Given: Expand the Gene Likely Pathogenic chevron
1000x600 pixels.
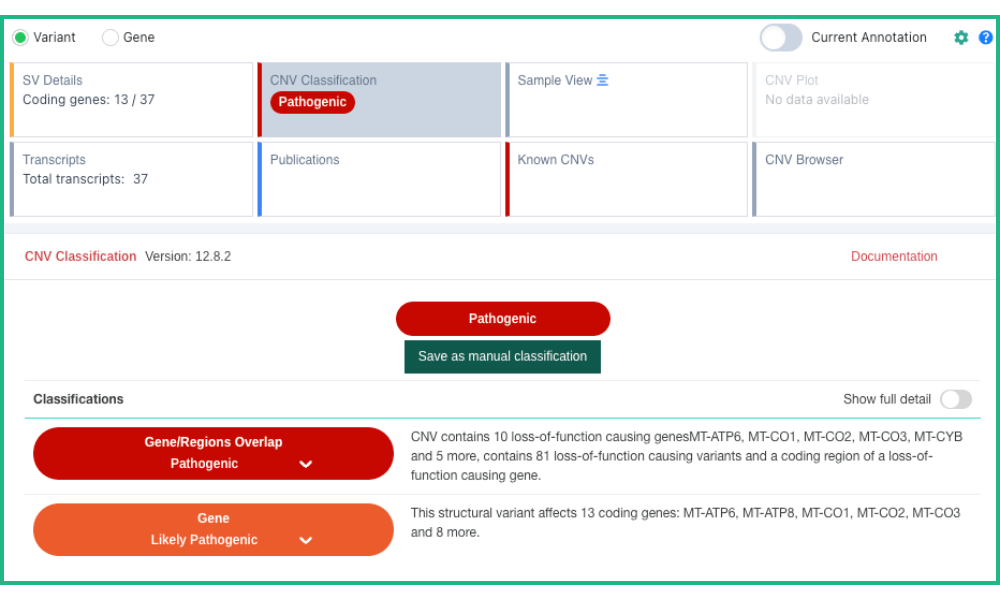Looking at the screenshot, I should coord(306,540).
